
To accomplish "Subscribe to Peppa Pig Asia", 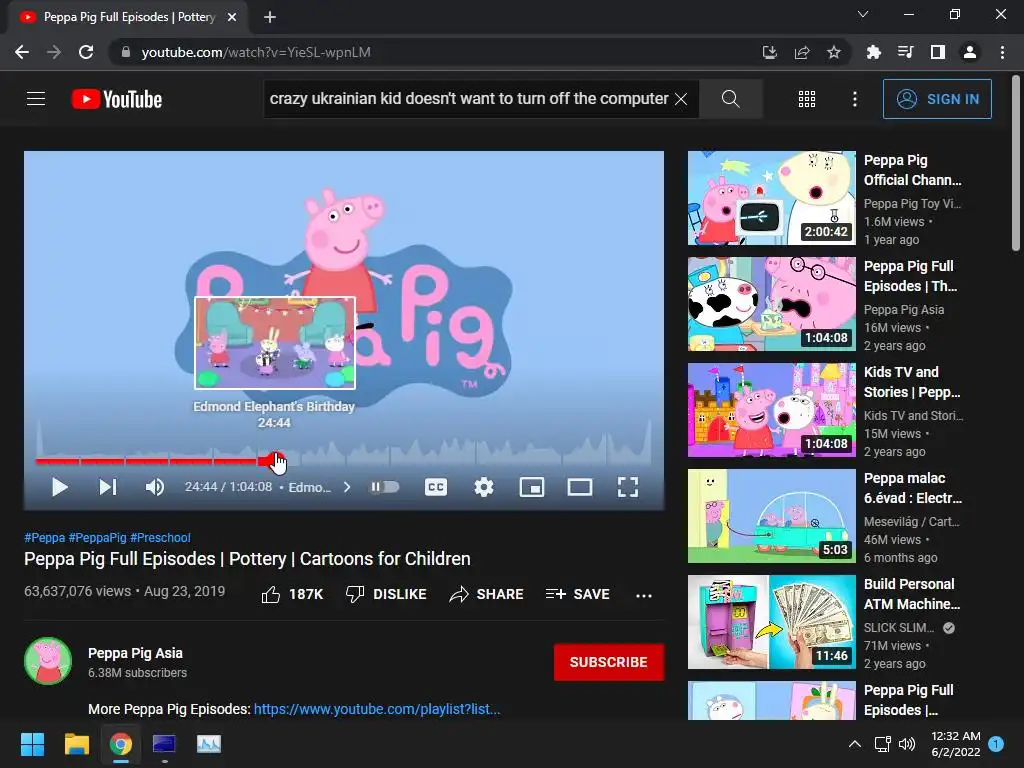I will point(609,662).
